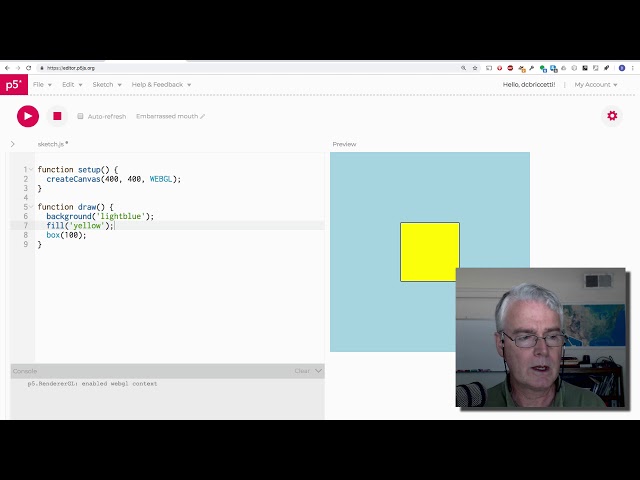Collapse the draw function fold arrow
This screenshot has width=640, height=480.
click(x=31, y=207)
